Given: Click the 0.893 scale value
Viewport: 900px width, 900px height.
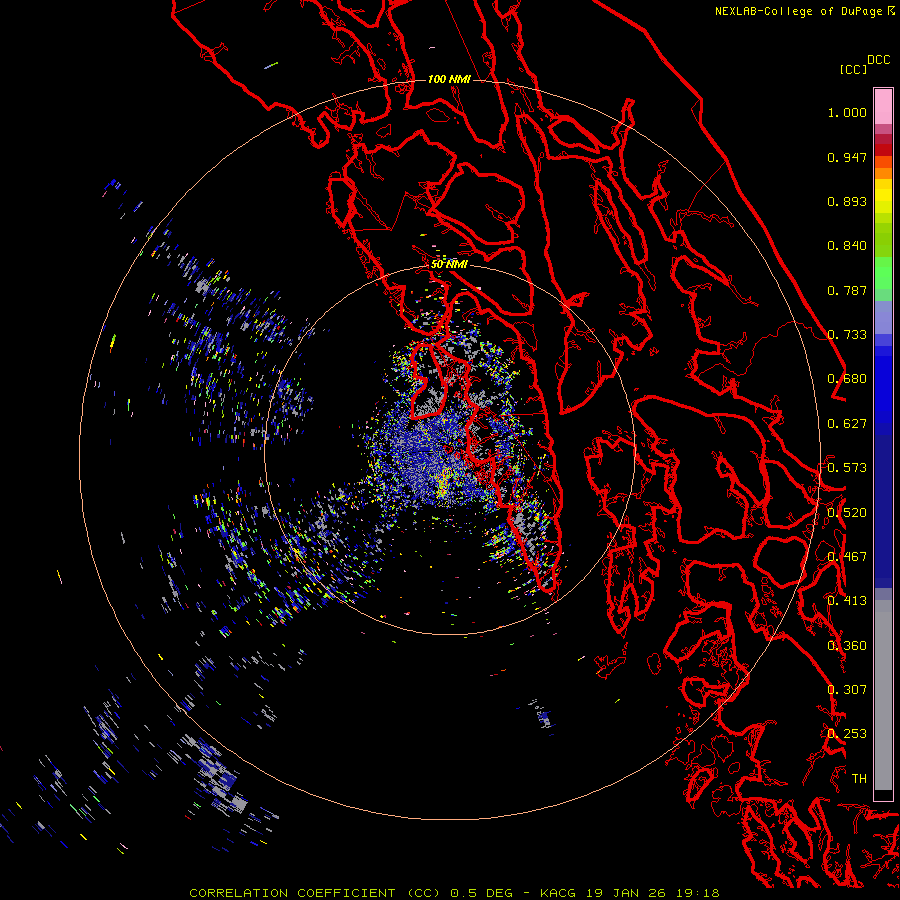Looking at the screenshot, I should (847, 201).
